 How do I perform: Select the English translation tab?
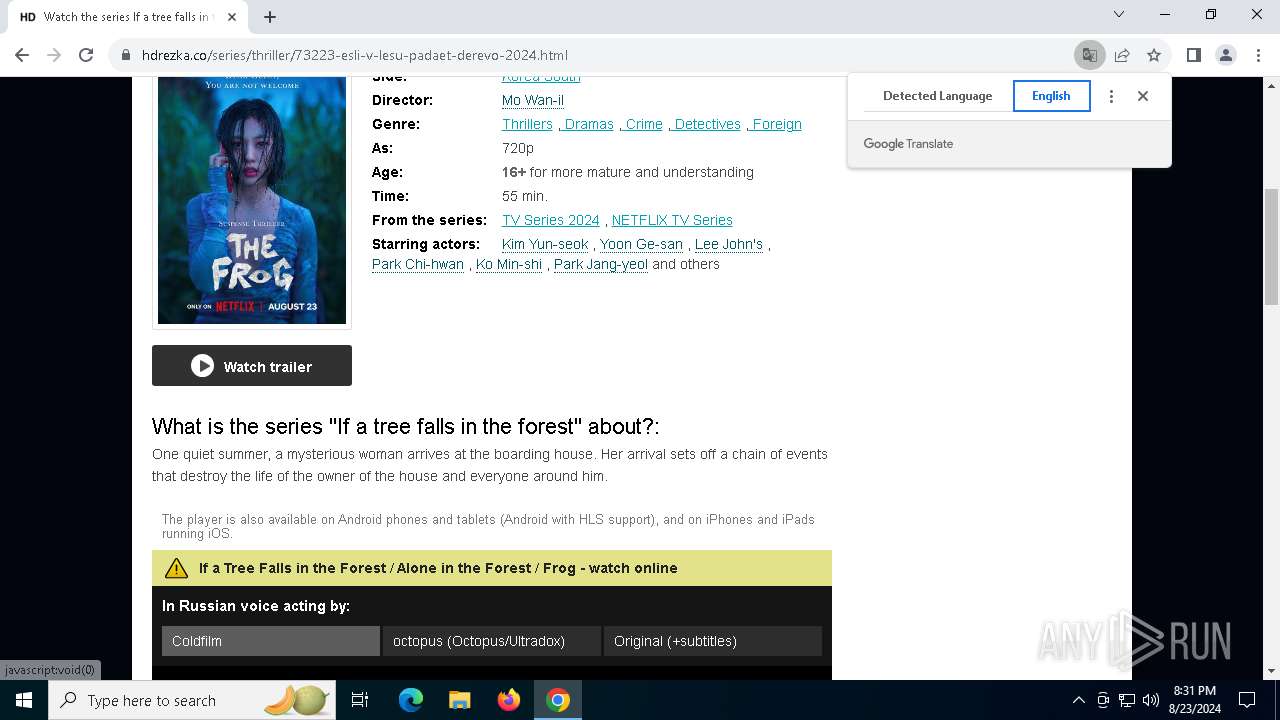(1051, 96)
